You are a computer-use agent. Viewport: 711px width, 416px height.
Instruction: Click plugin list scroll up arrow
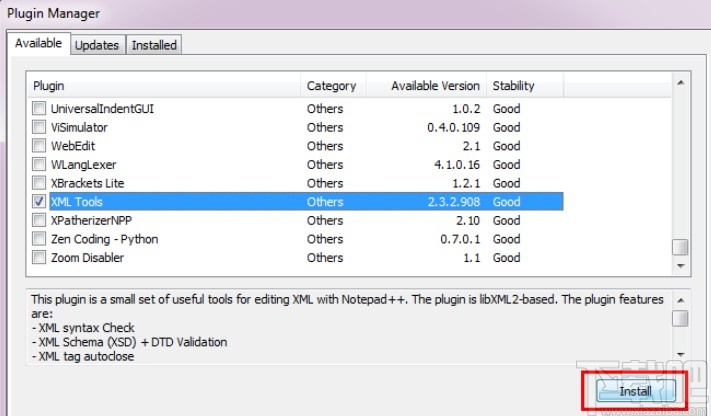[x=680, y=83]
